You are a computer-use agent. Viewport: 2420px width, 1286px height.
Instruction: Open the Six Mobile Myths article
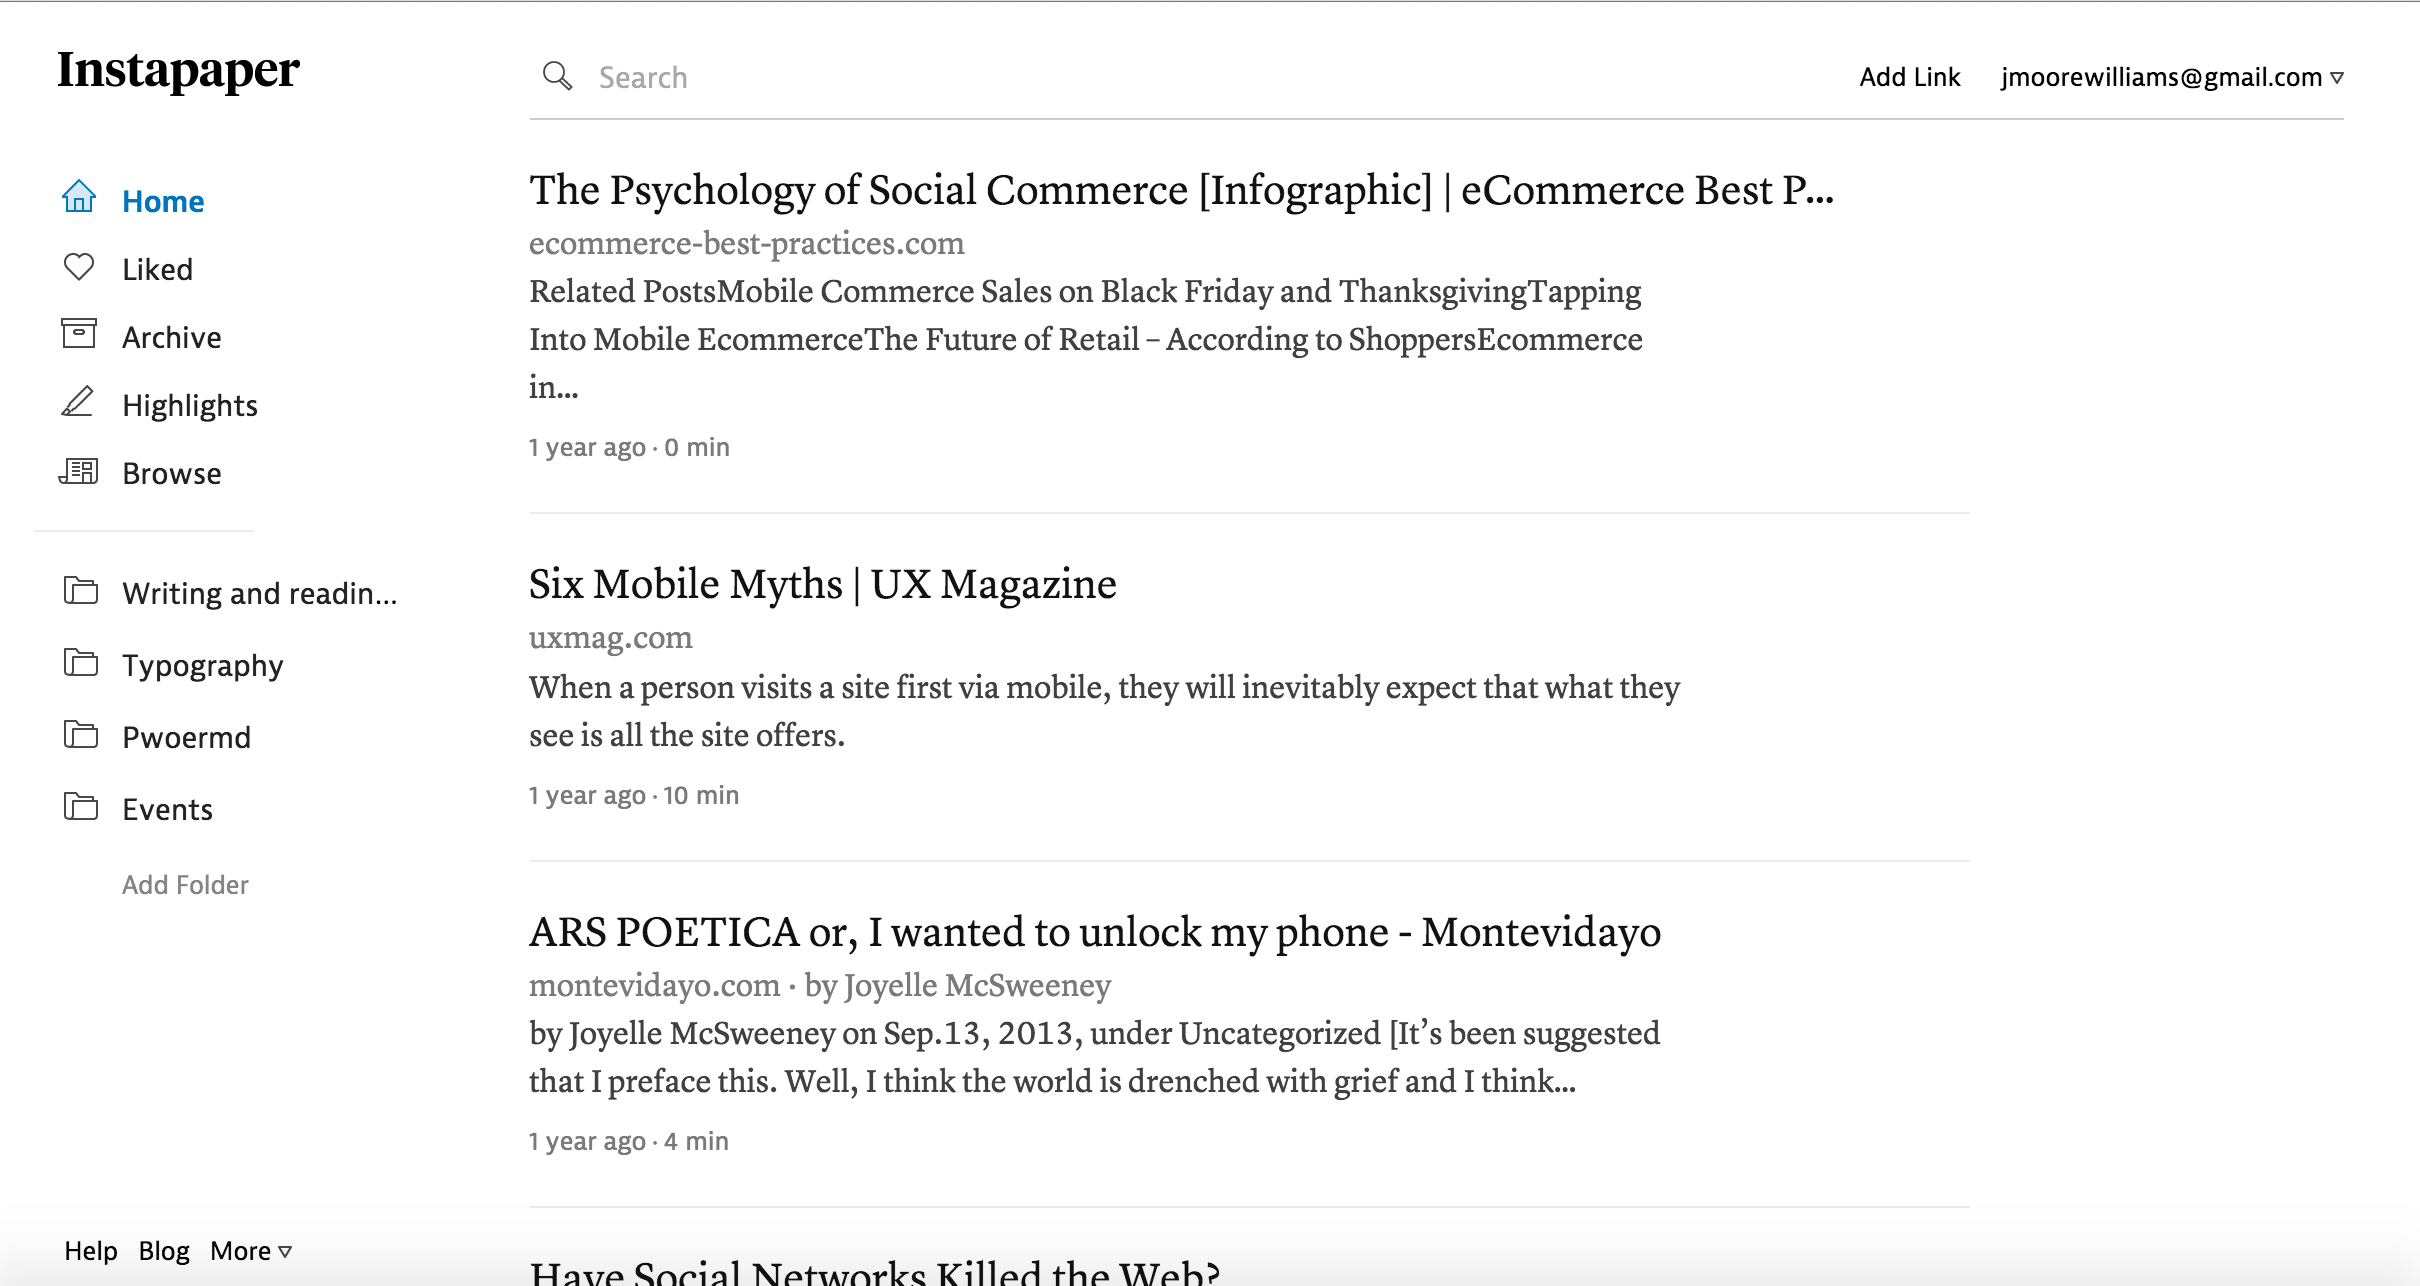(x=822, y=584)
